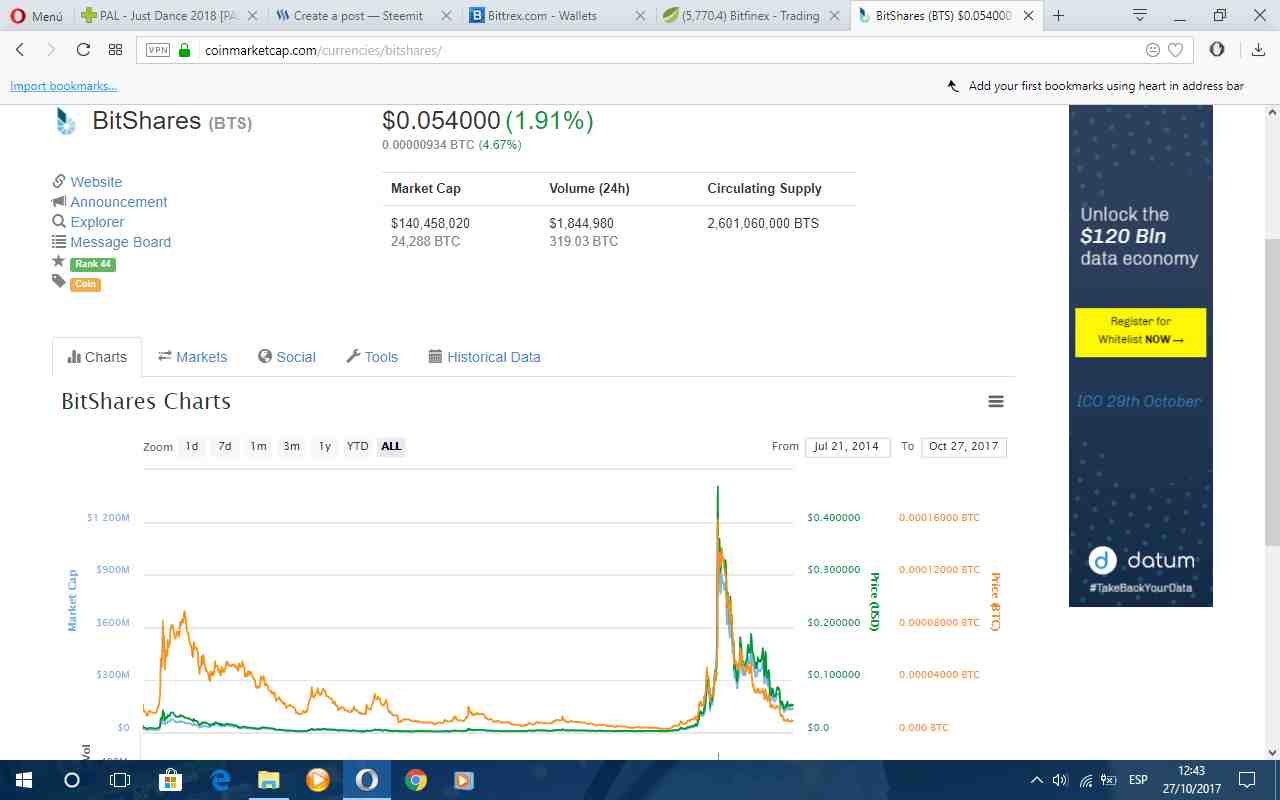Open the chart hamburger menu icon
Image resolution: width=1280 pixels, height=800 pixels.
pyautogui.click(x=995, y=401)
